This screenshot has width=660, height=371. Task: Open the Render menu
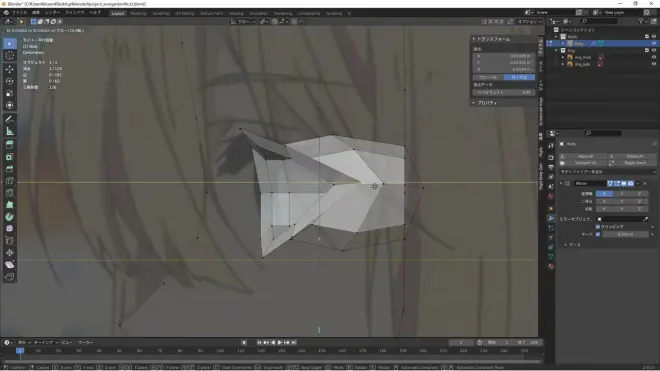pos(52,13)
